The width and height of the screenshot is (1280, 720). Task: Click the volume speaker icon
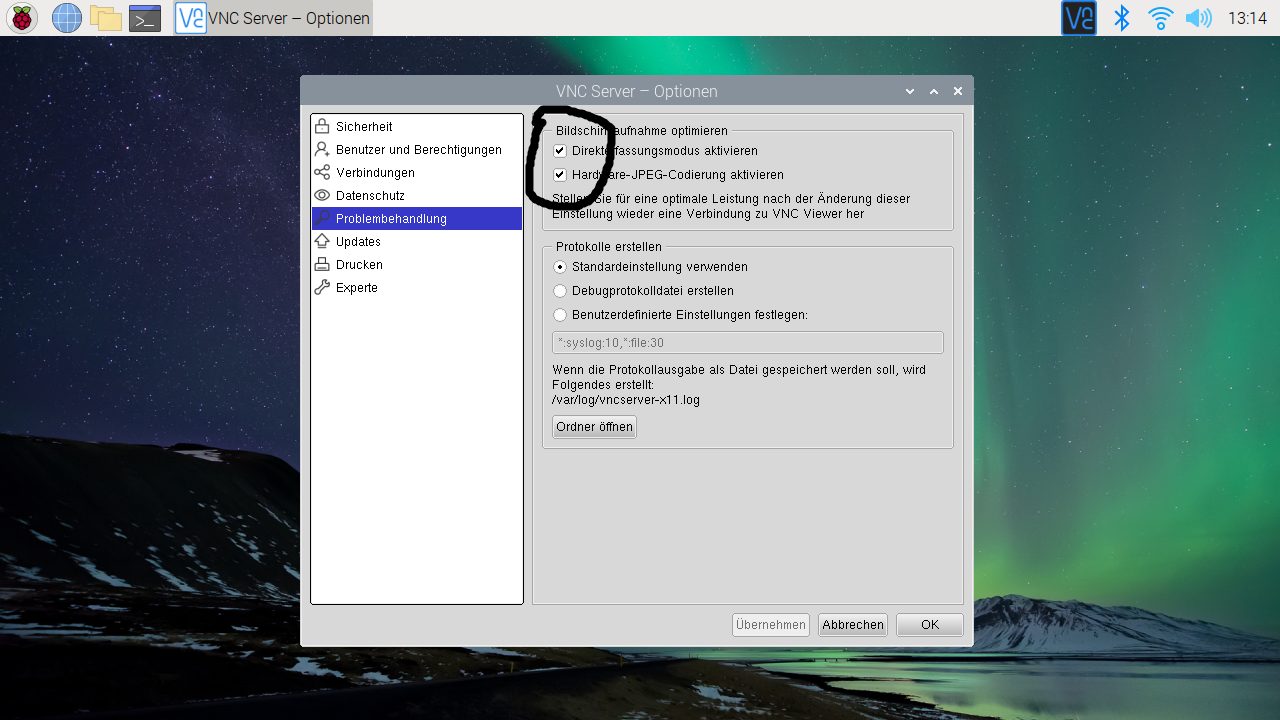pos(1198,18)
